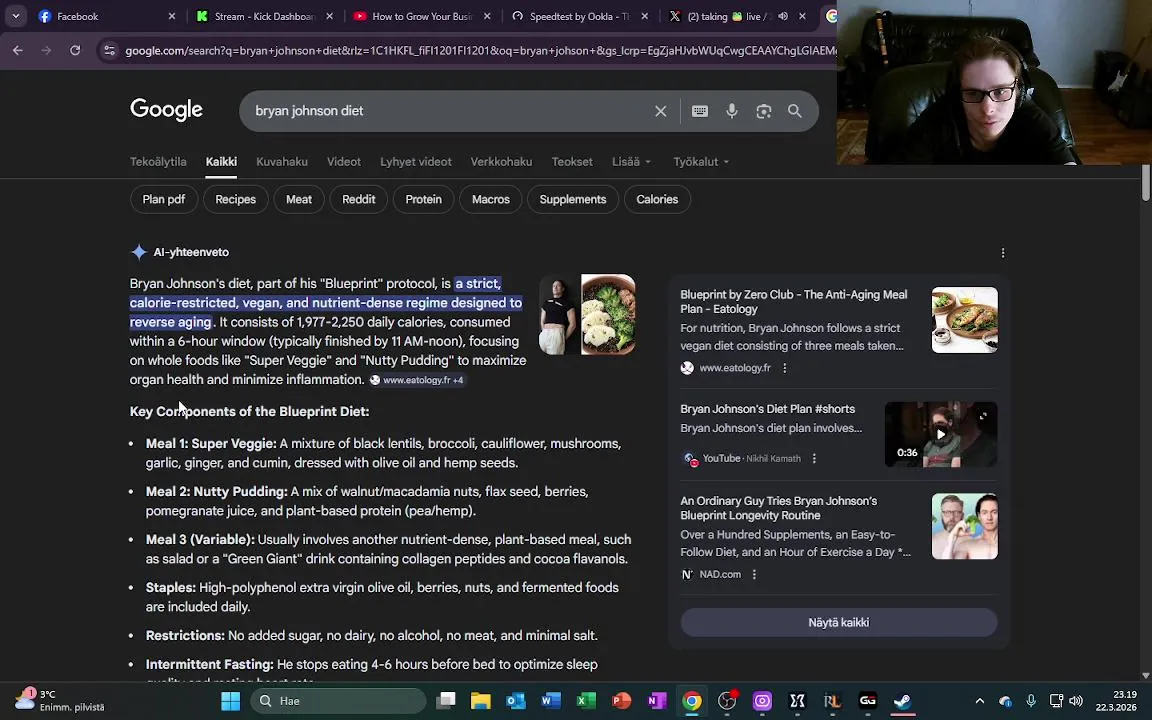Open Steam from the taskbar
The width and height of the screenshot is (1152, 720).
point(902,701)
